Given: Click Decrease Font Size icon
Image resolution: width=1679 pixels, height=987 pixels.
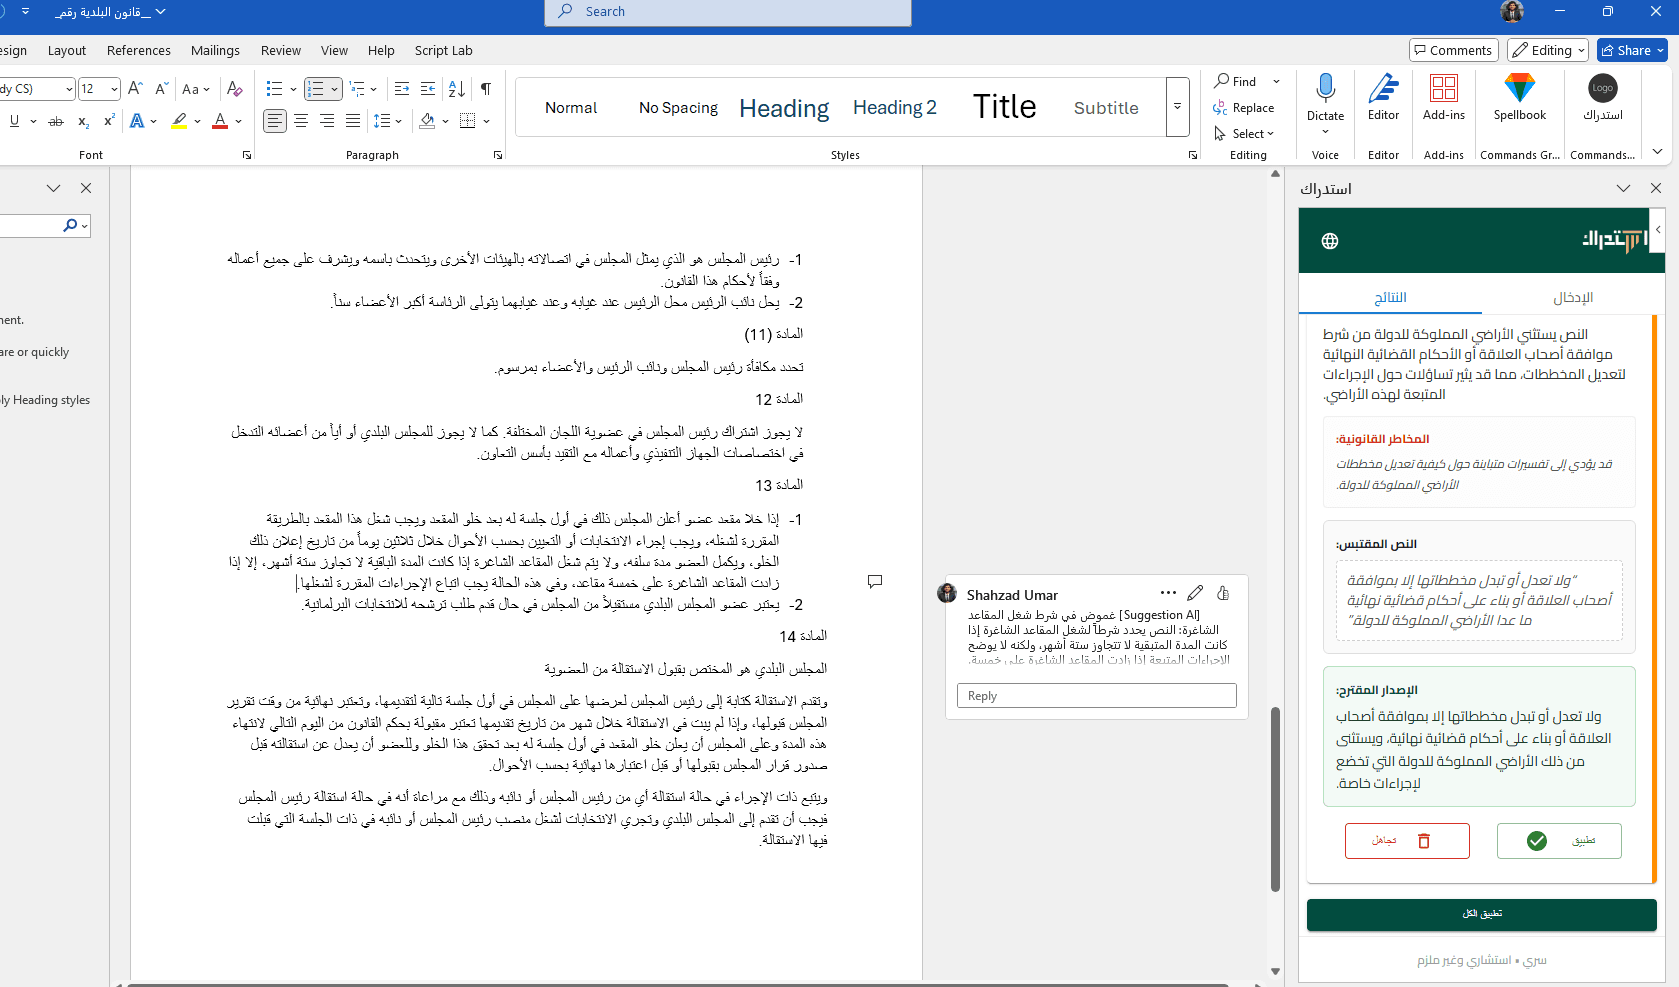Looking at the screenshot, I should pyautogui.click(x=162, y=89).
